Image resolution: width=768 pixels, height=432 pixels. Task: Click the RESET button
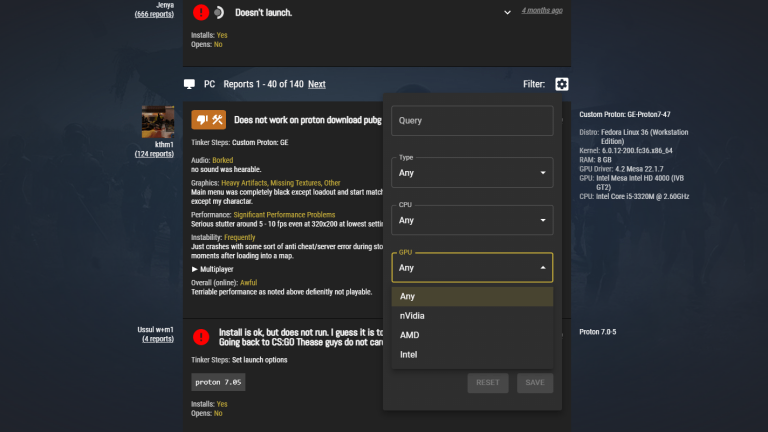(x=488, y=383)
